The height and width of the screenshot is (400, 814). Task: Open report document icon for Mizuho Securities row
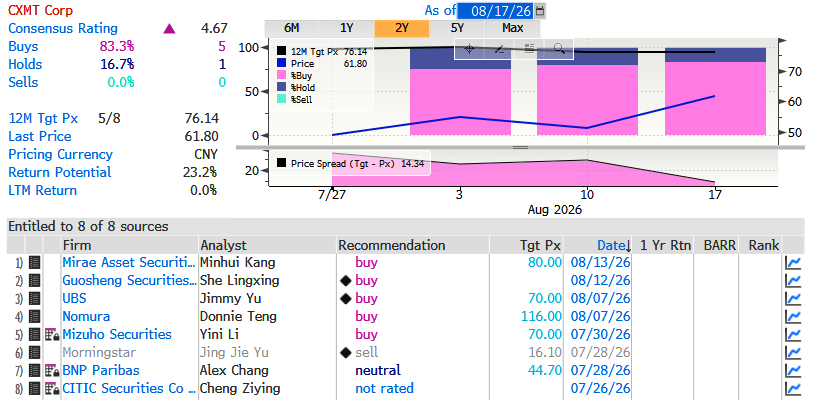[34, 335]
